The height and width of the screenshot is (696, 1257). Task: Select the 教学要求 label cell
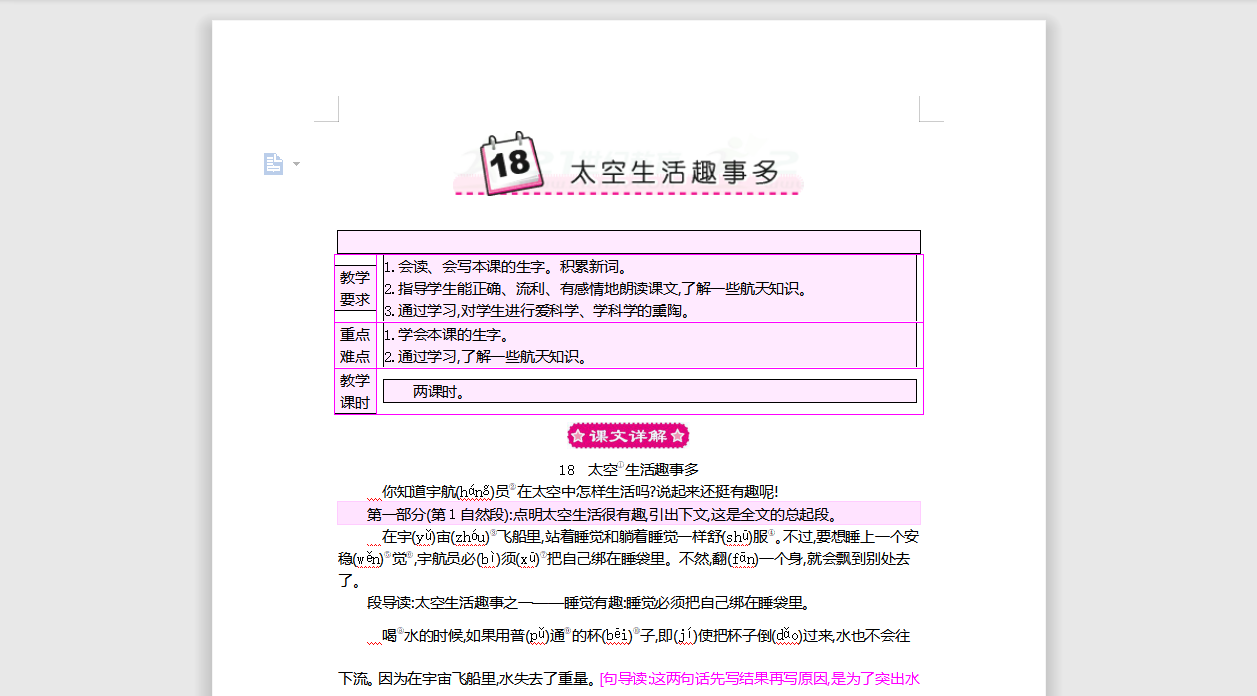[355, 287]
